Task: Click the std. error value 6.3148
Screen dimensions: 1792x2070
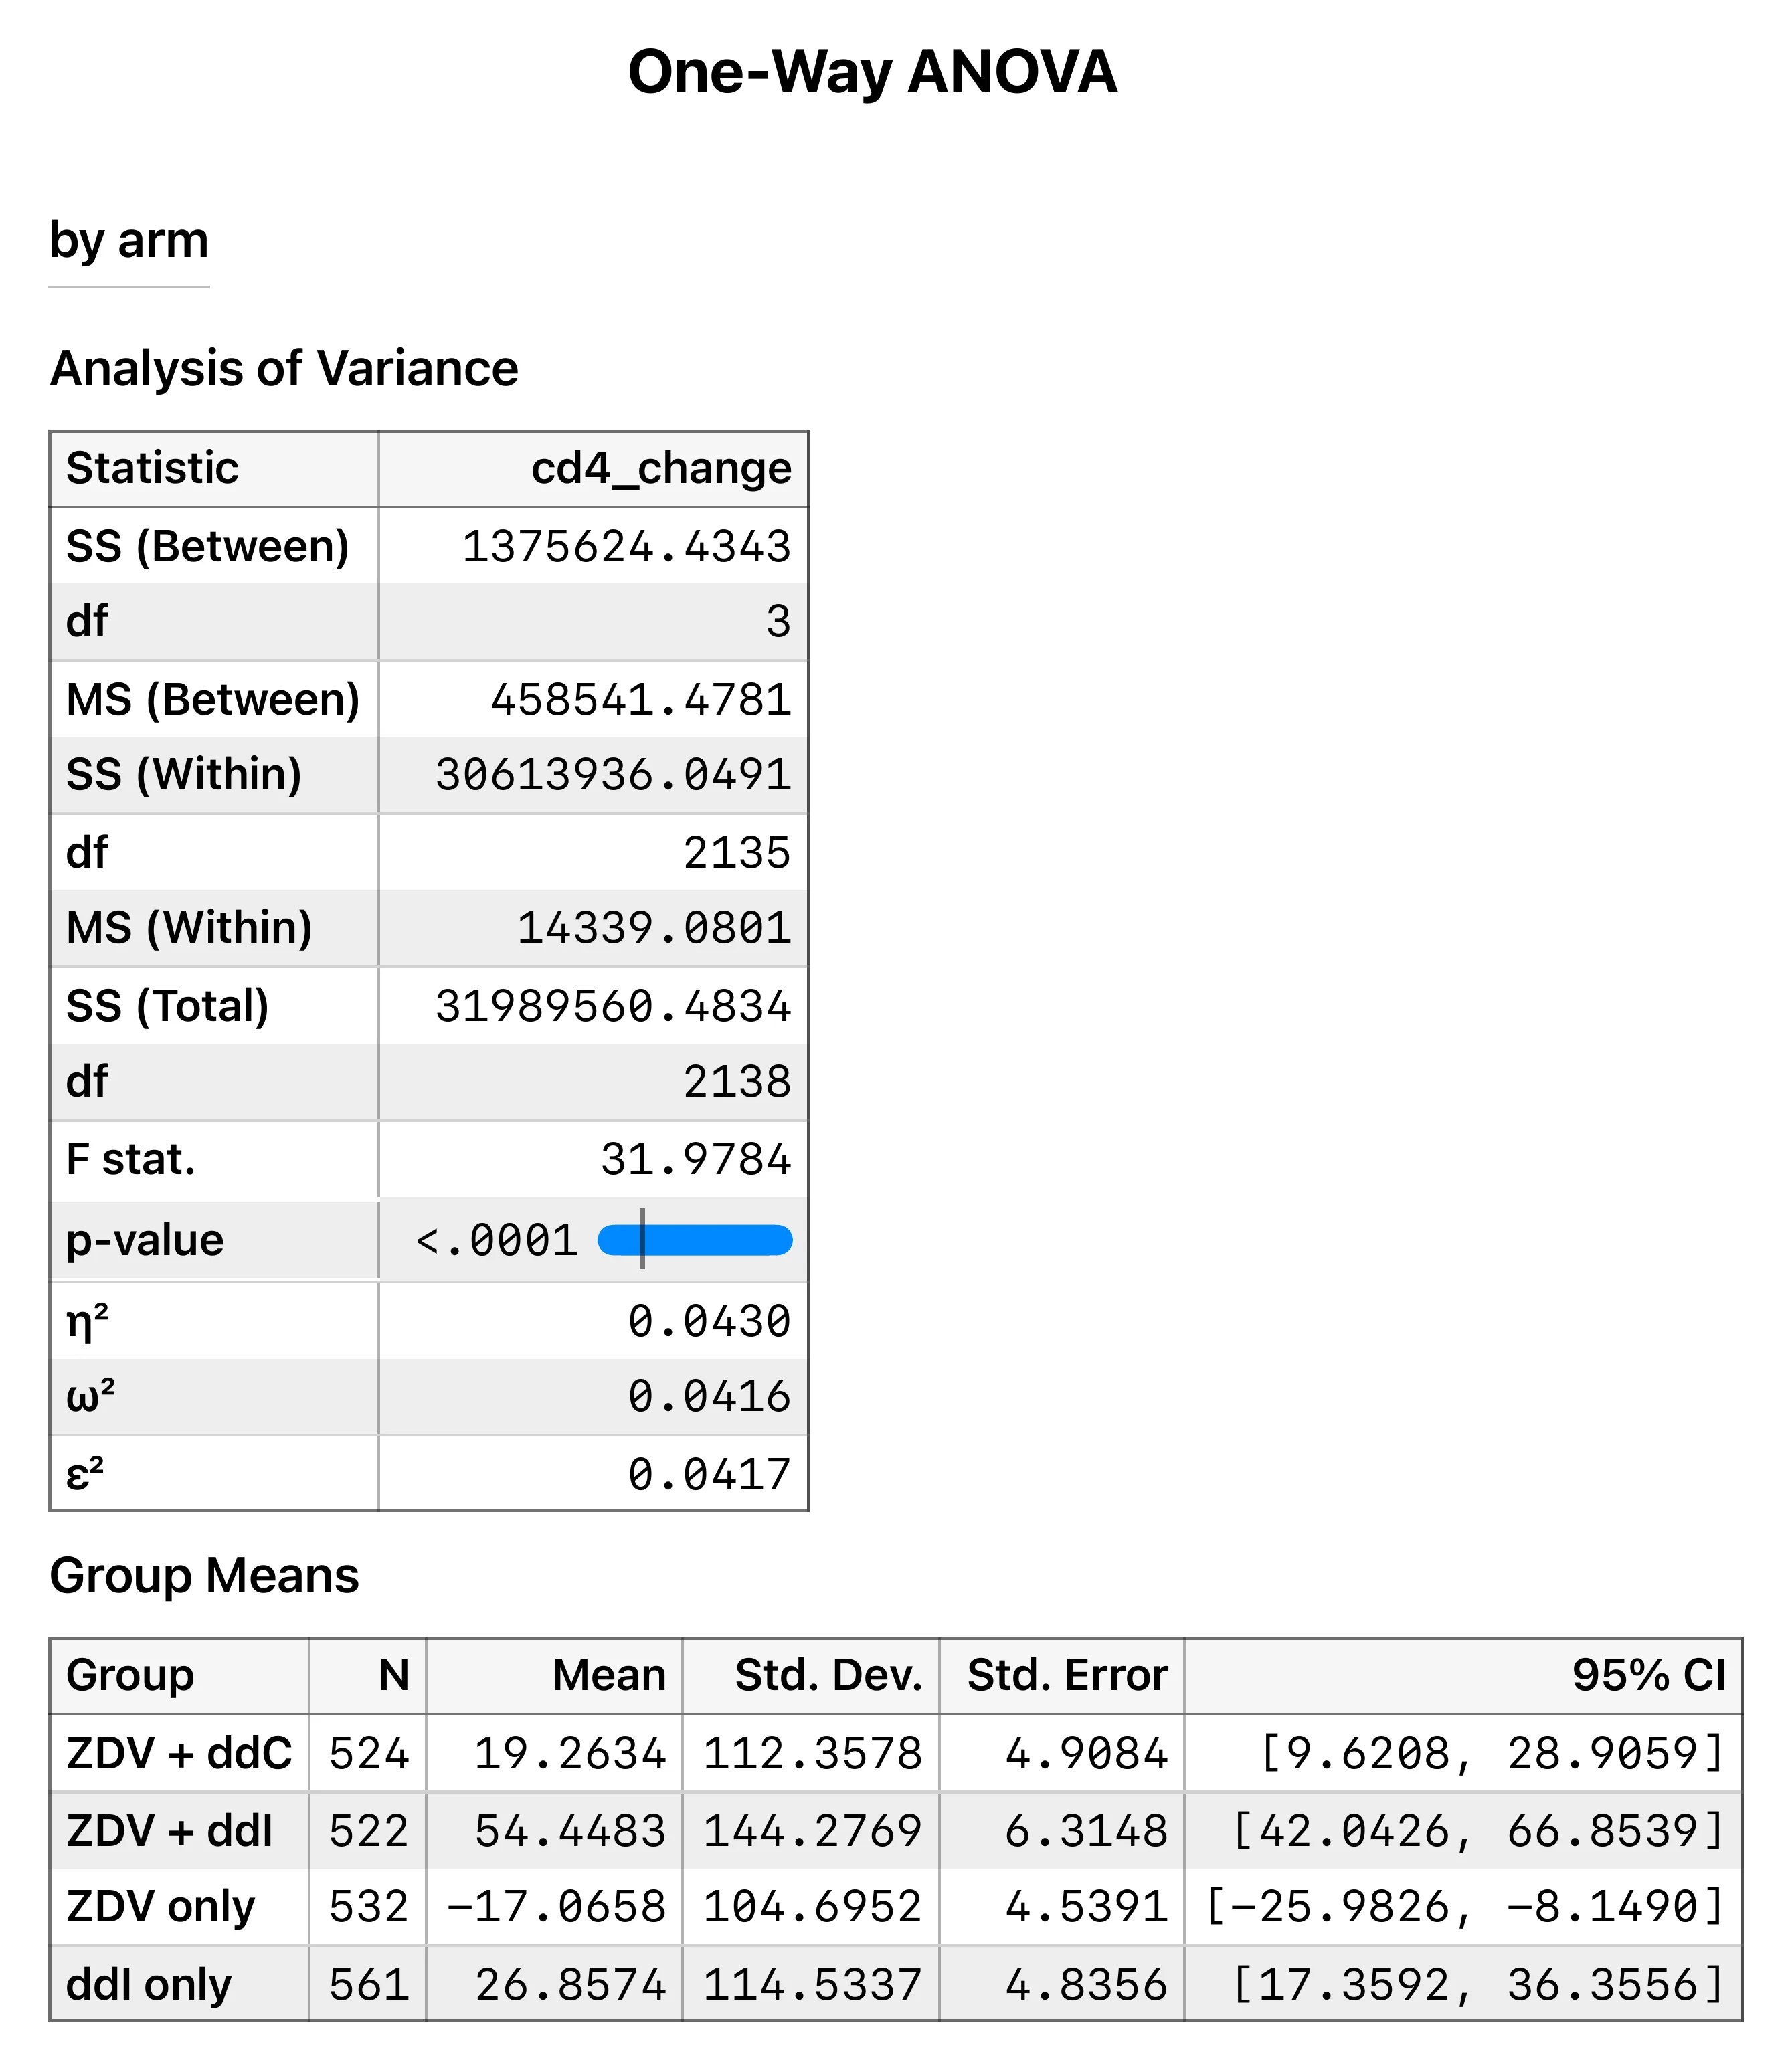Action: point(1086,1831)
